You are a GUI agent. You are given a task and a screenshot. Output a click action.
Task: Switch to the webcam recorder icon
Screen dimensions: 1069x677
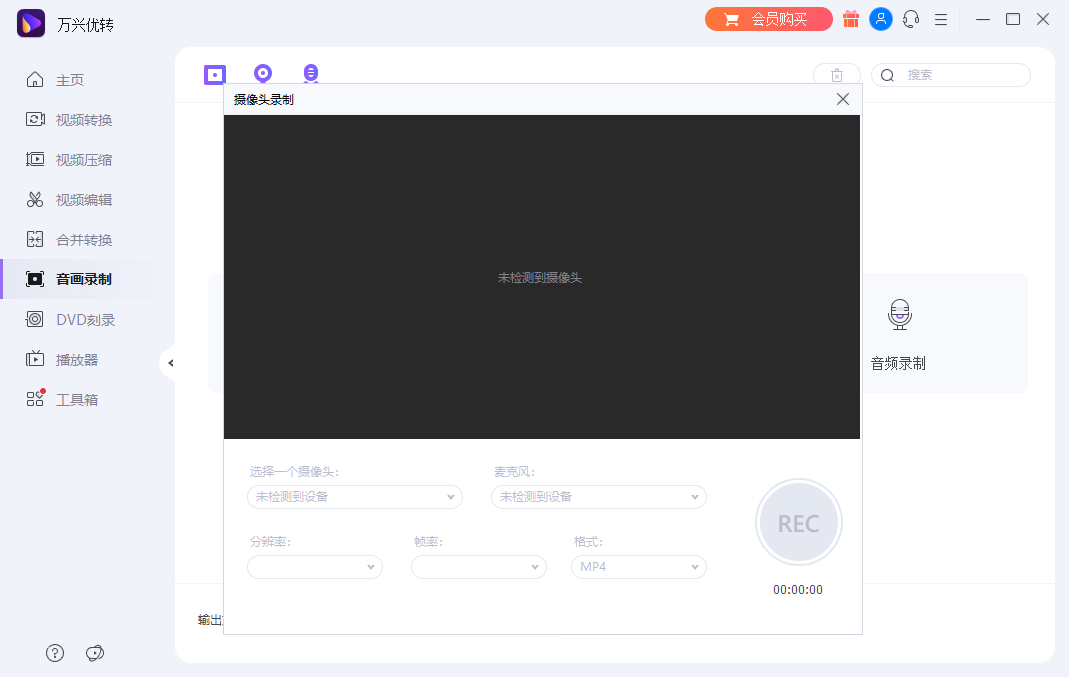[x=262, y=73]
